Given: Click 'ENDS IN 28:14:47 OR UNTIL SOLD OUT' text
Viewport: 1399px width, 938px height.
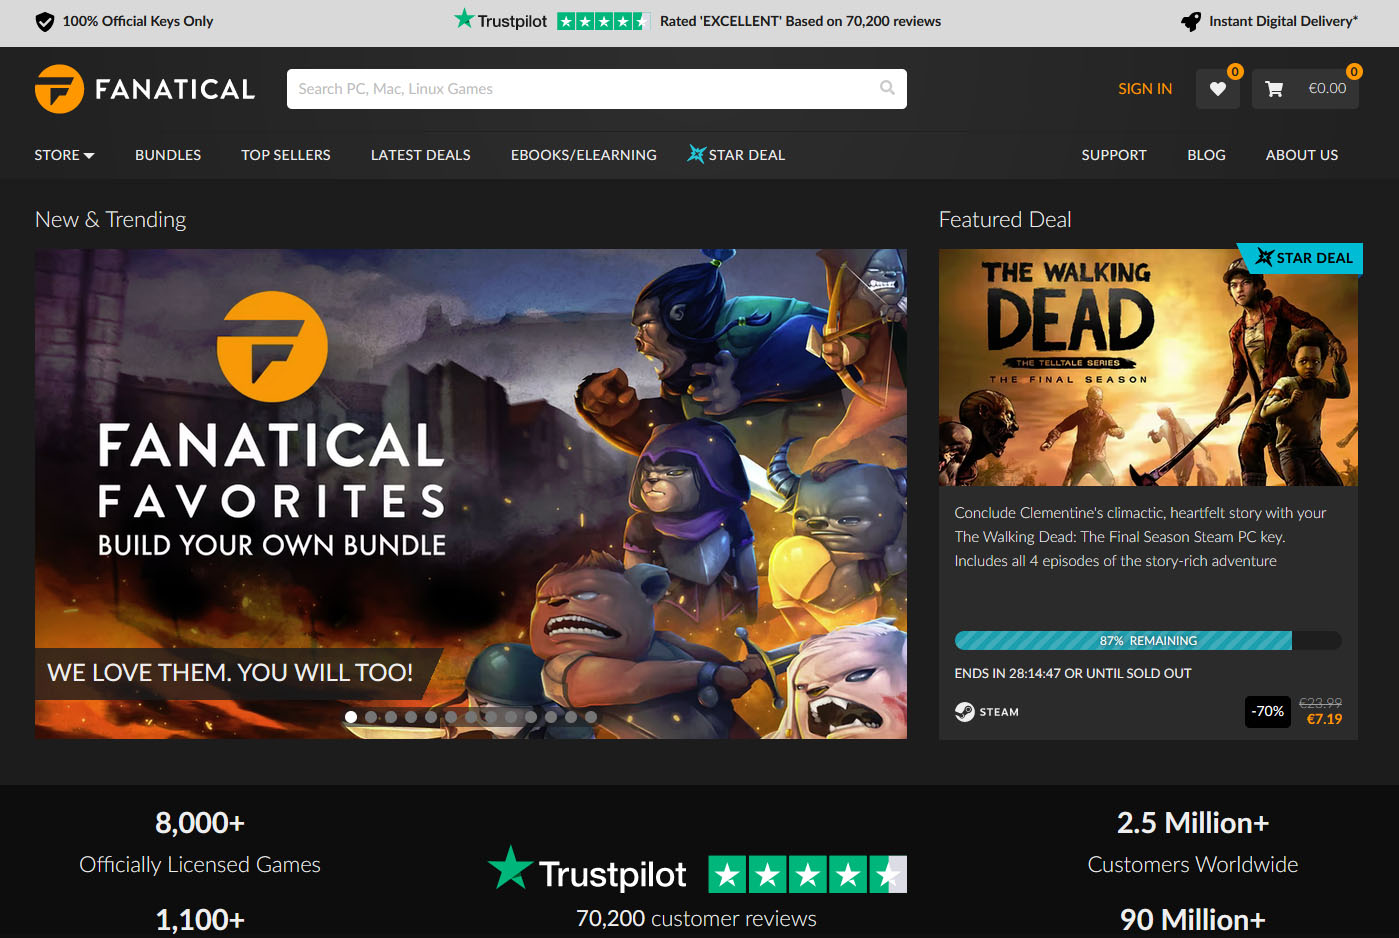Looking at the screenshot, I should pyautogui.click(x=1073, y=674).
